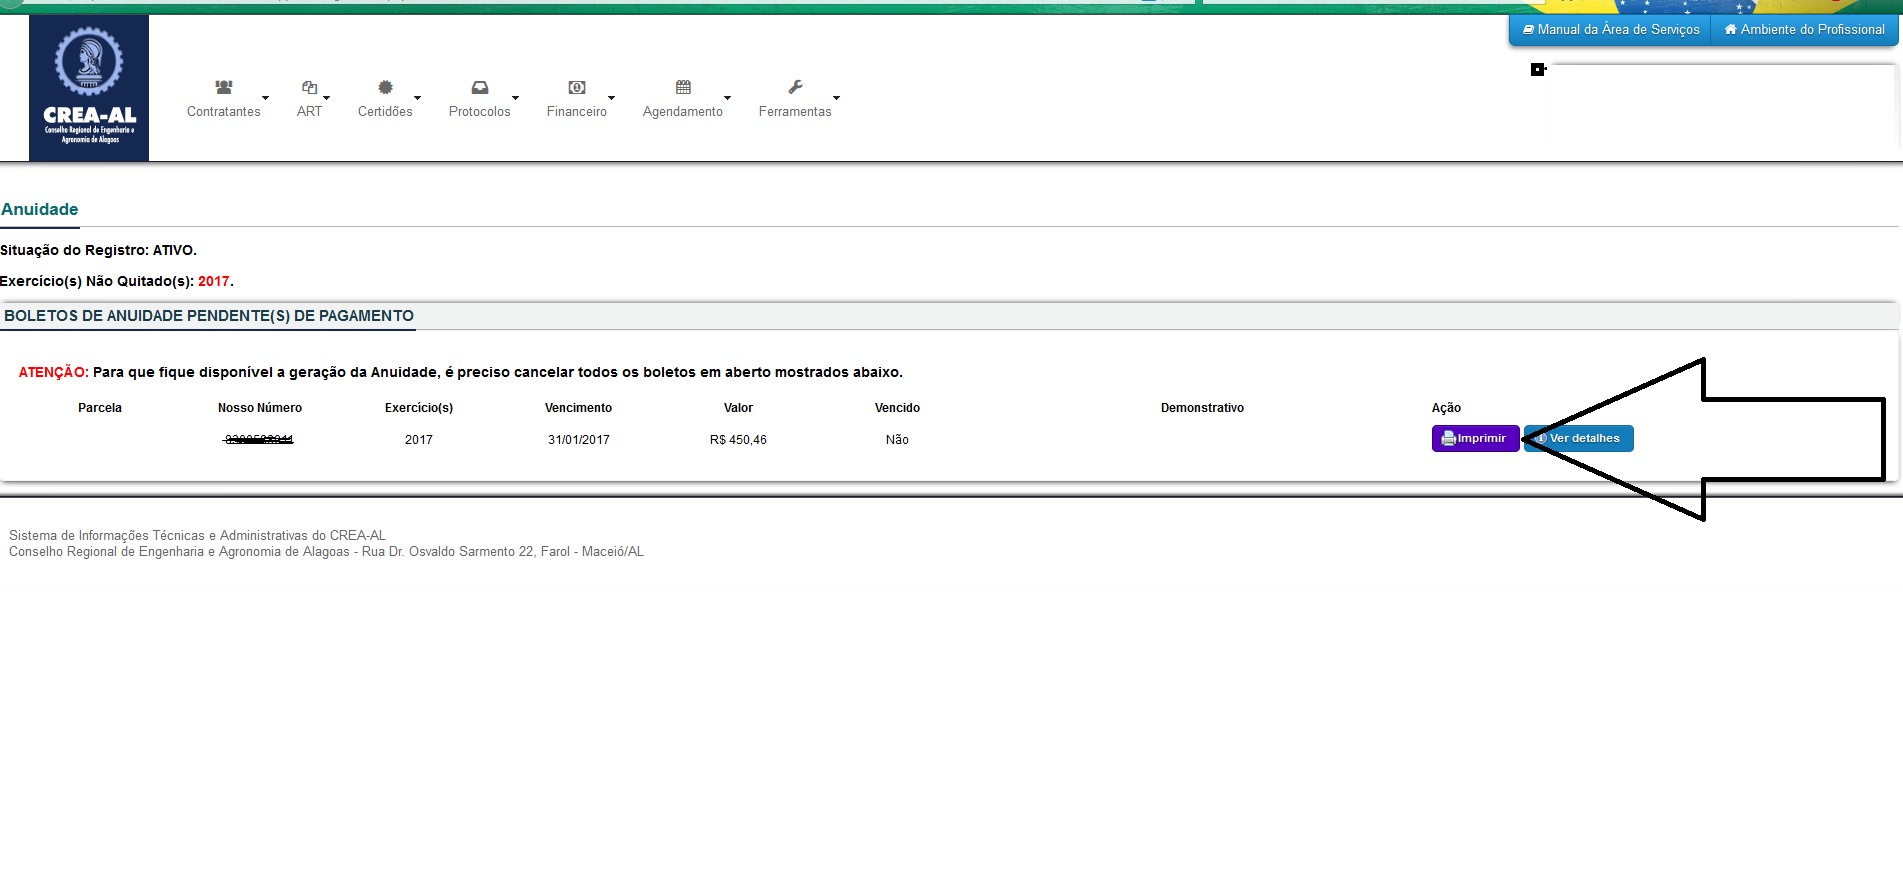Click the Vencido column header
The image size is (1903, 891).
click(897, 408)
